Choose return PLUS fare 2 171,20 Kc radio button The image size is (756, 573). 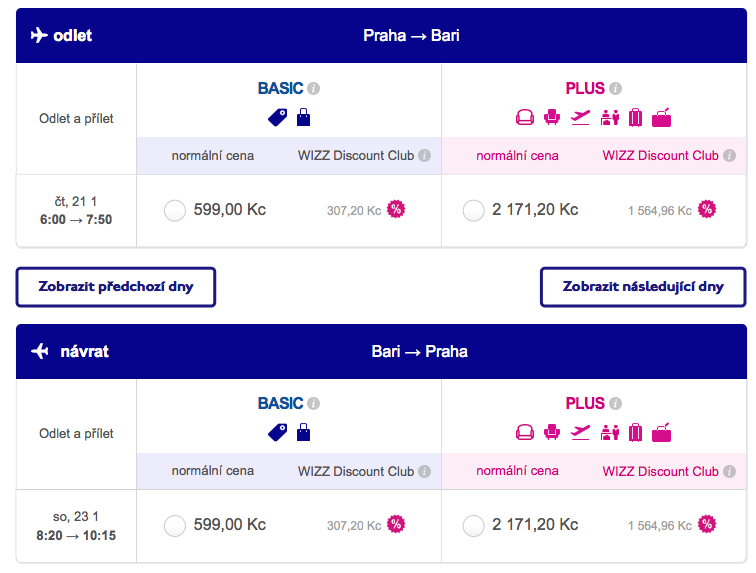click(473, 526)
